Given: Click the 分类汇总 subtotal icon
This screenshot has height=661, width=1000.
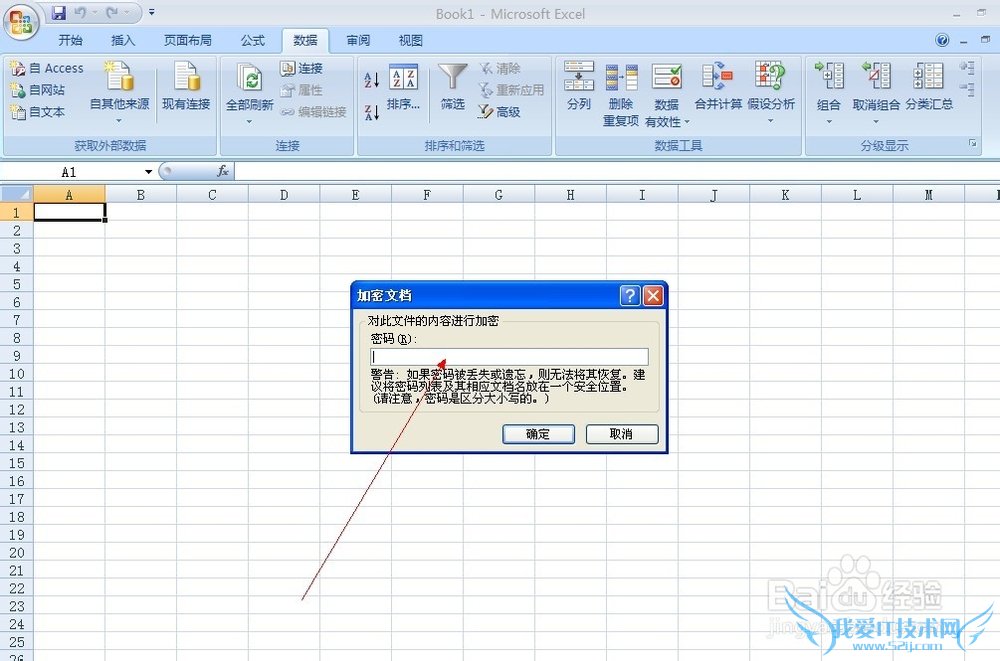Looking at the screenshot, I should point(929,77).
